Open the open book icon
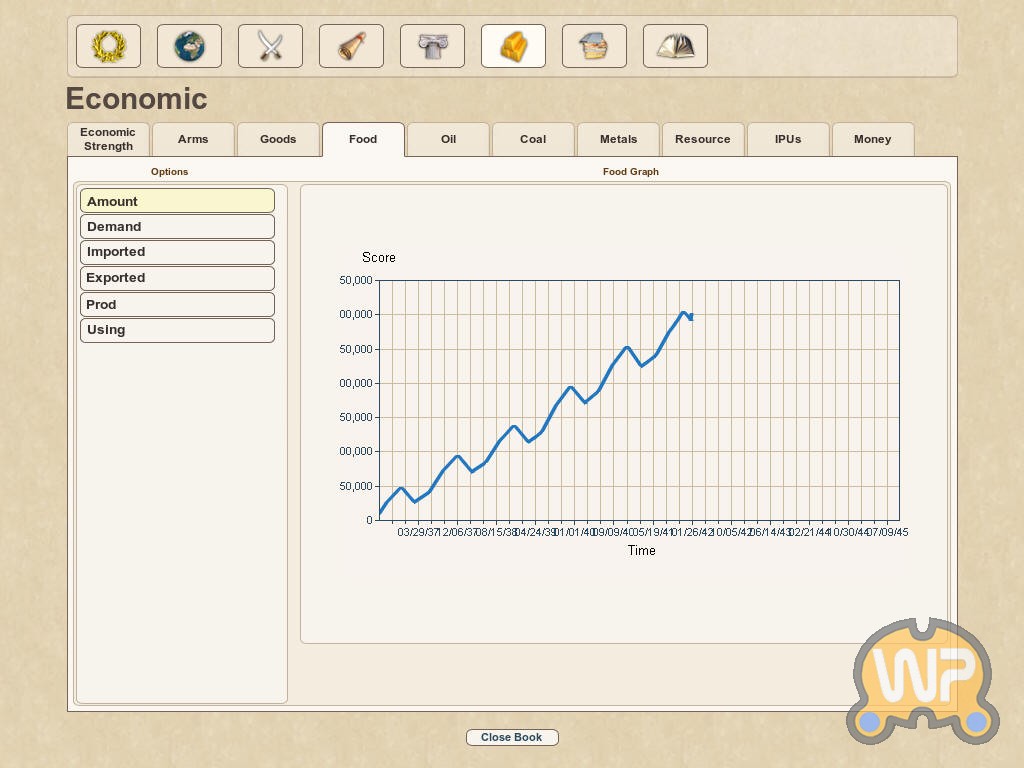 point(675,46)
